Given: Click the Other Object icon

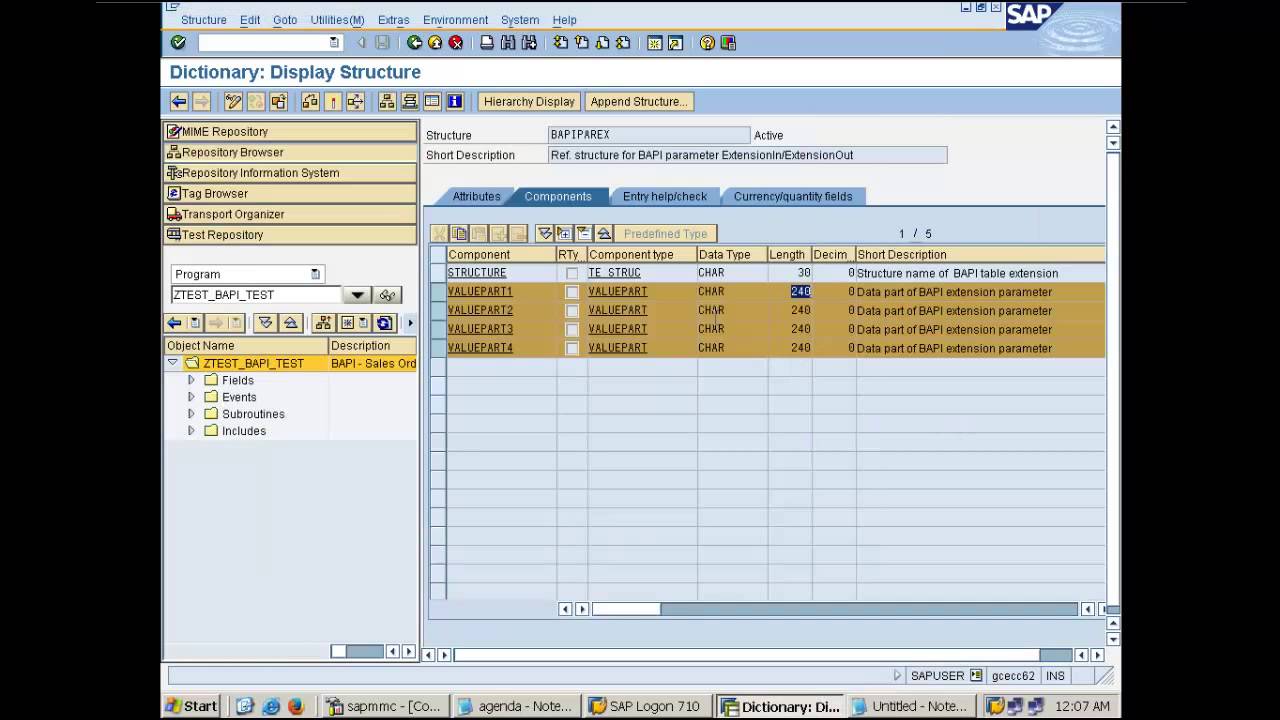Looking at the screenshot, I should coord(279,101).
